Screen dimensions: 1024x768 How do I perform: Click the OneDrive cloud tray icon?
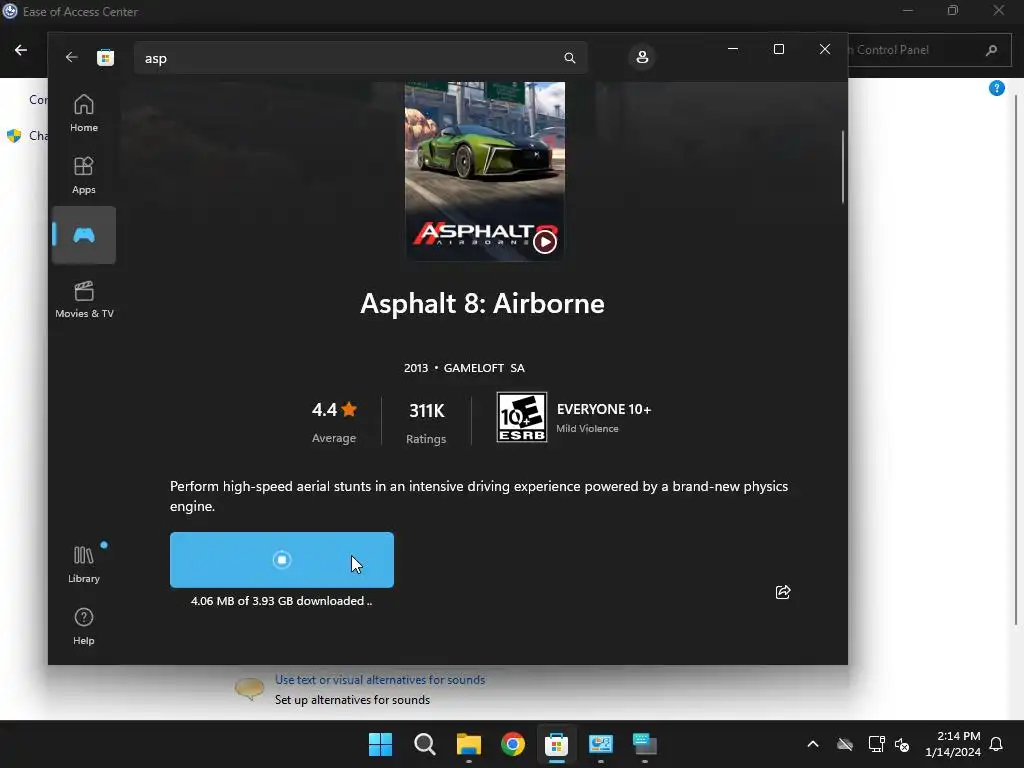coord(844,744)
